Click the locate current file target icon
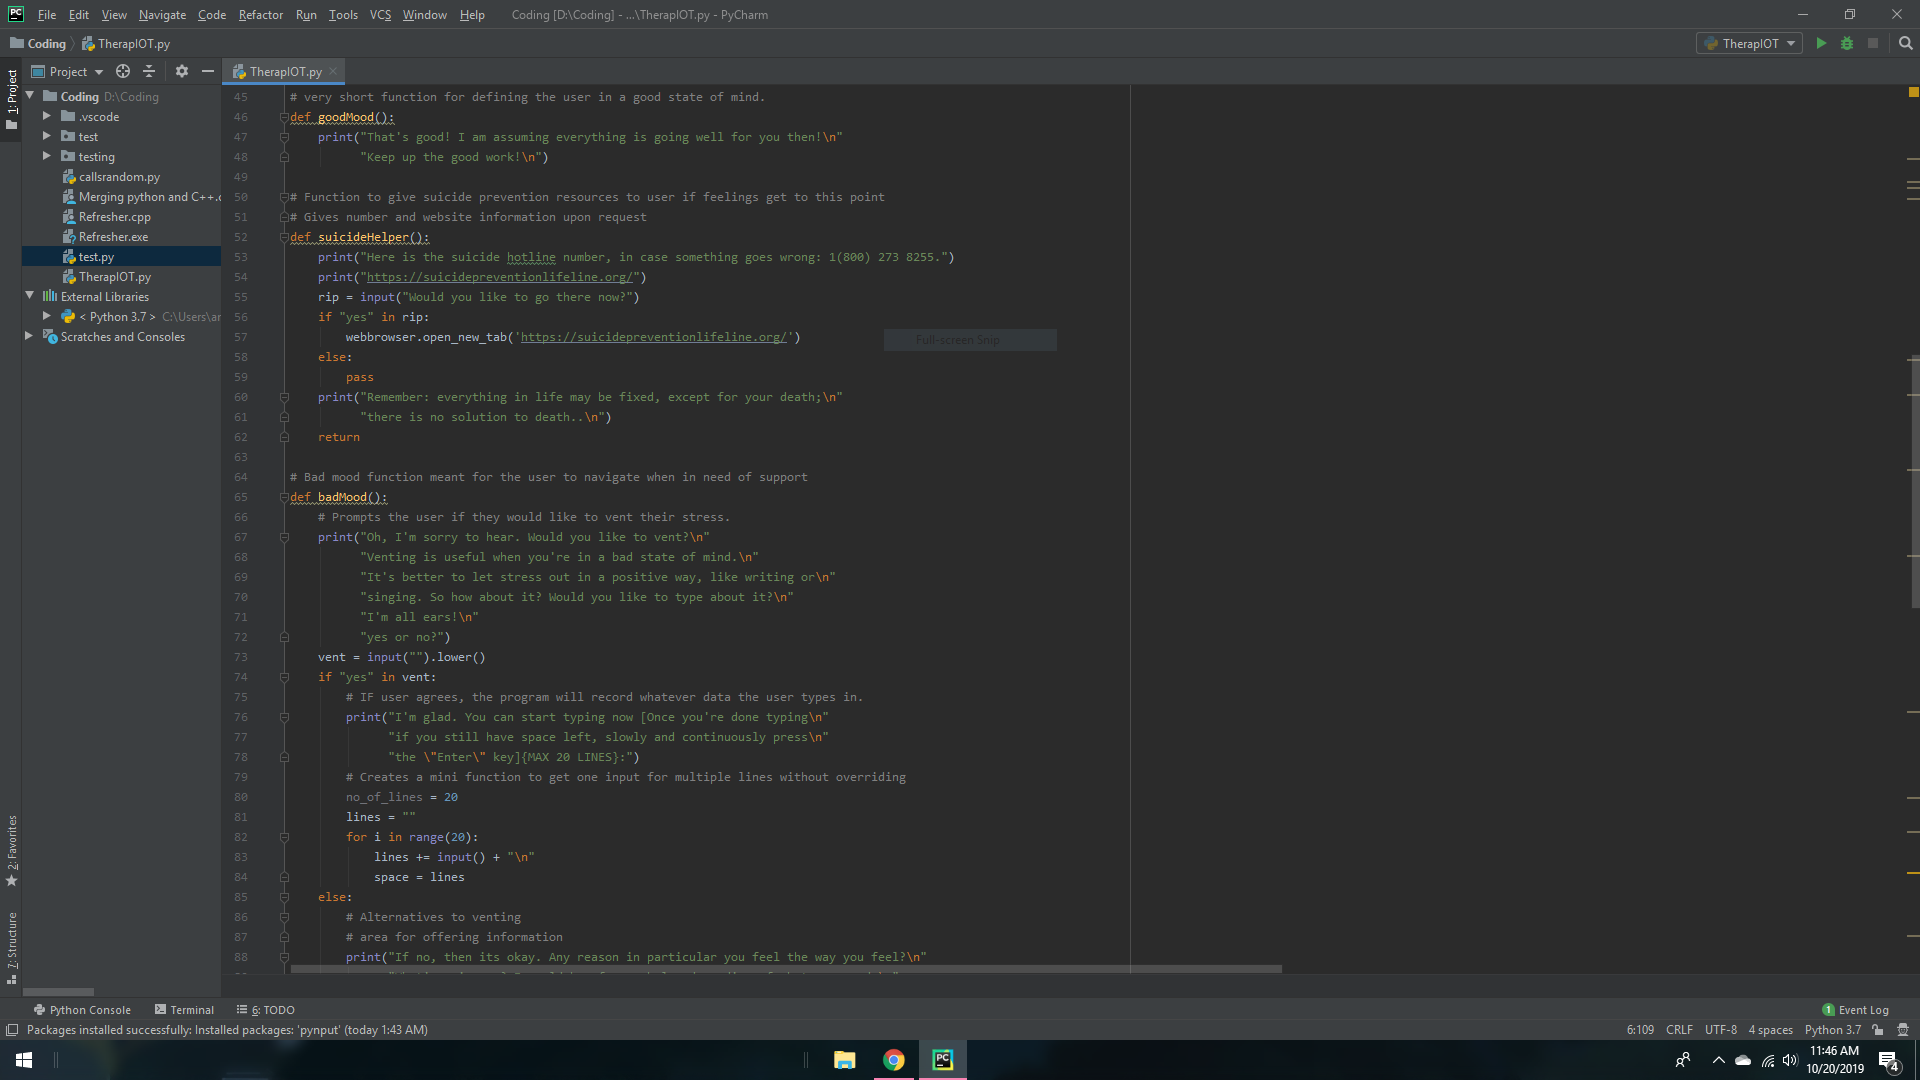This screenshot has height=1080, width=1920. coord(123,71)
